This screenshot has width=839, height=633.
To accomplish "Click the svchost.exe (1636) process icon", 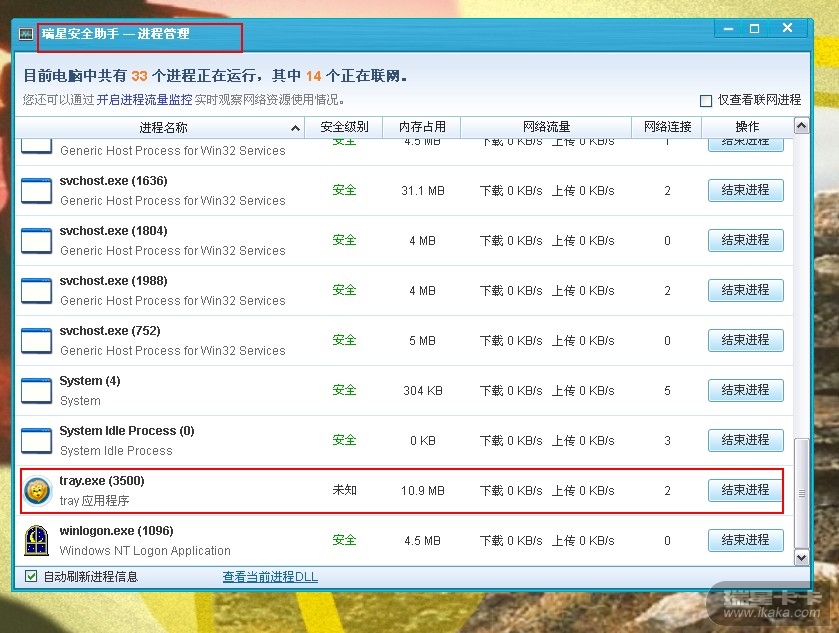I will pyautogui.click(x=36, y=191).
